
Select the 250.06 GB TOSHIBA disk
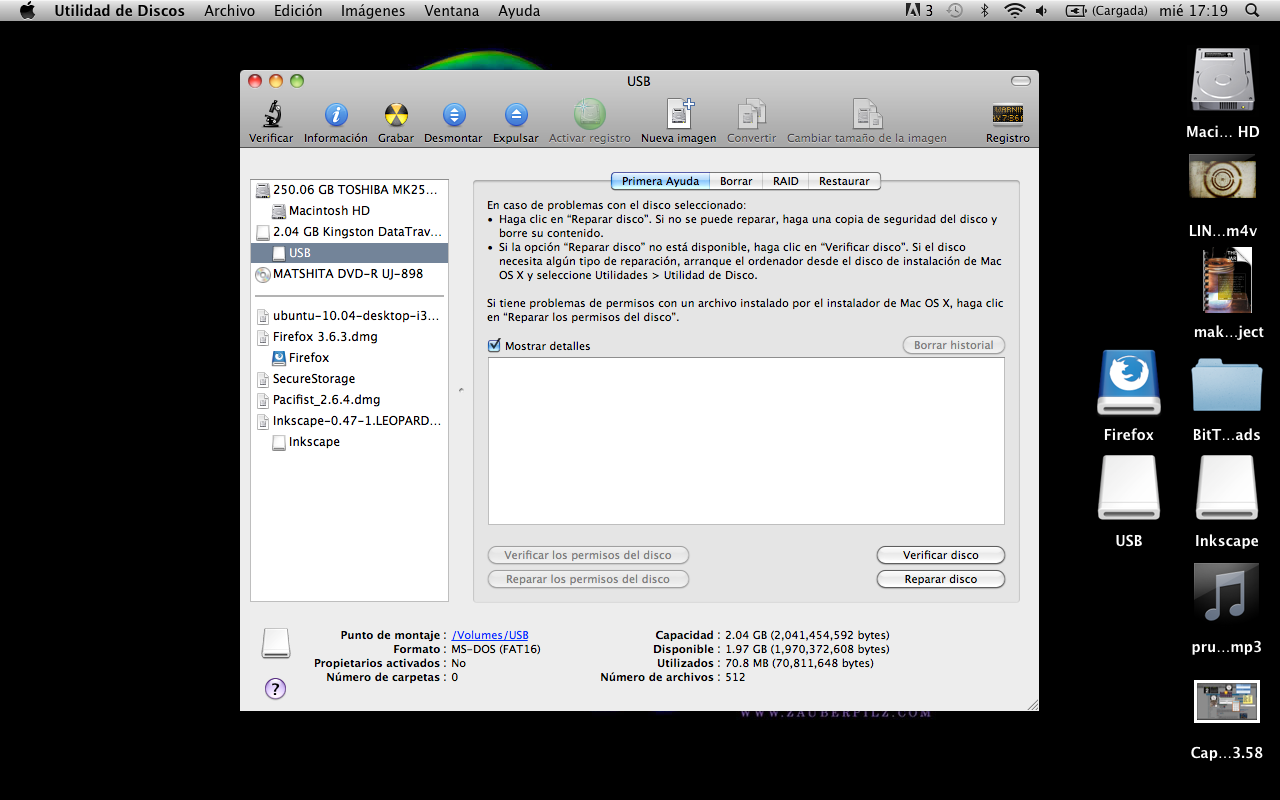point(349,190)
